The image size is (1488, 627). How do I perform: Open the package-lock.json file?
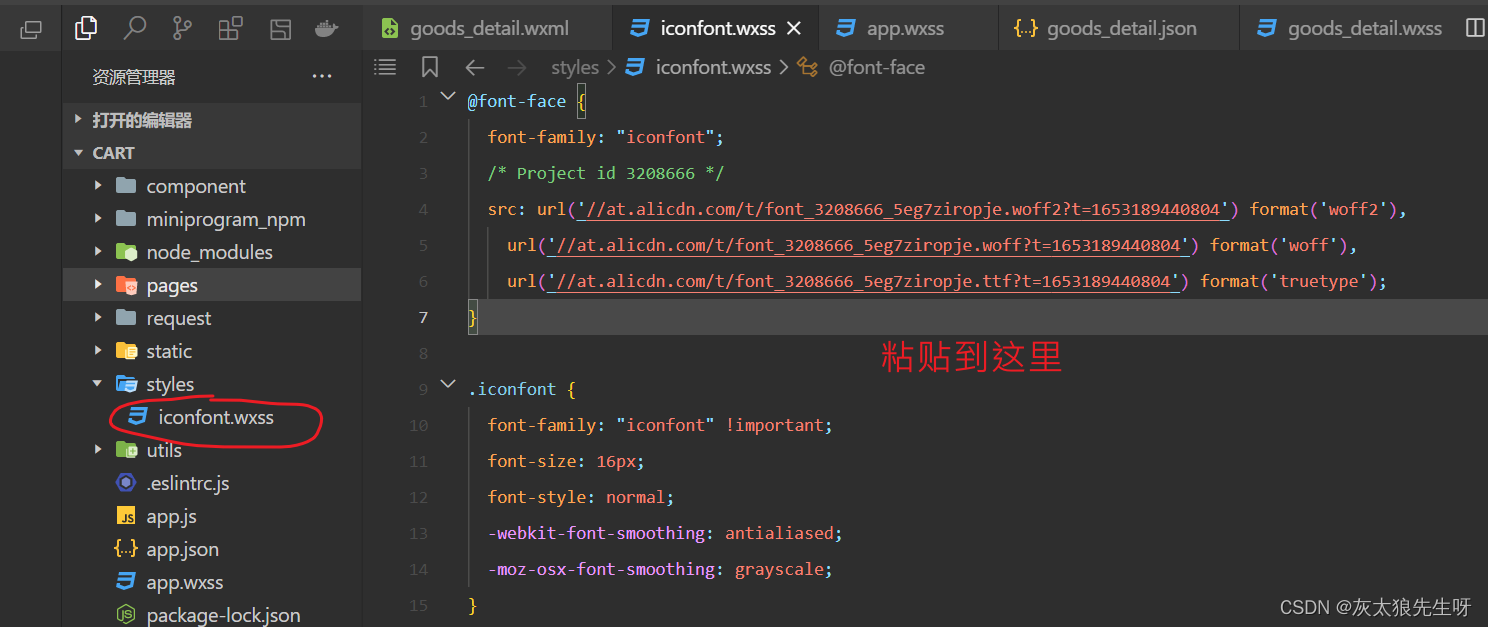pos(212,615)
